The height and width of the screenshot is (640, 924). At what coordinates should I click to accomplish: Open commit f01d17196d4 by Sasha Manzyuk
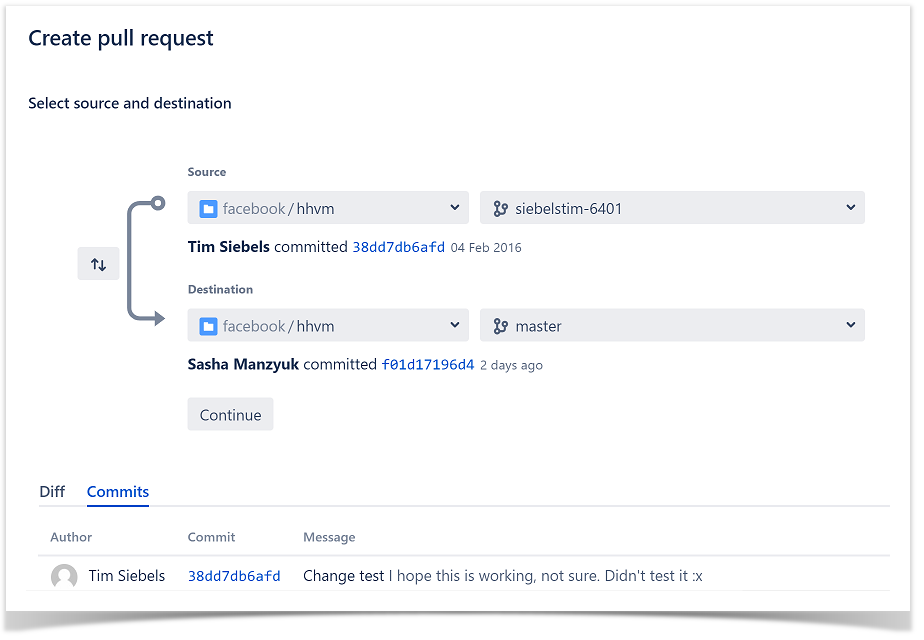click(428, 364)
